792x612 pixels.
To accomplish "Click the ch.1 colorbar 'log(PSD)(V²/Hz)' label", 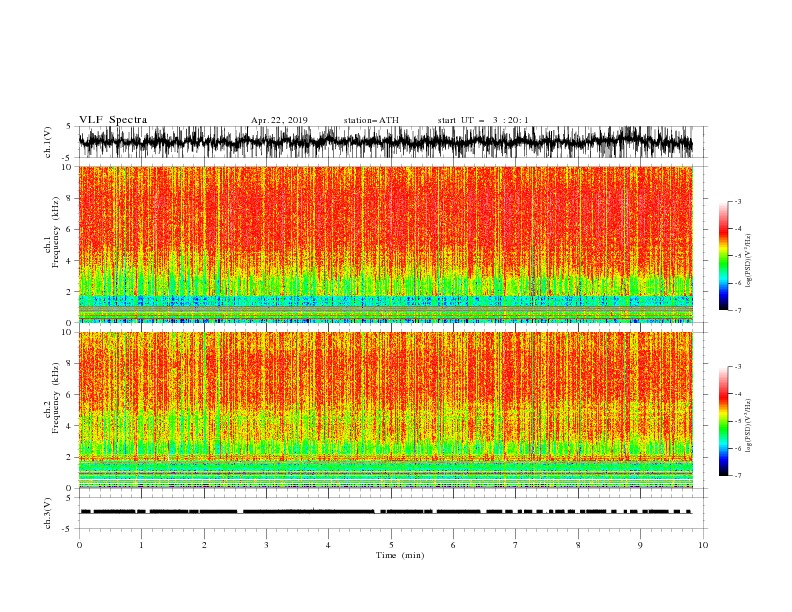I will point(749,261).
